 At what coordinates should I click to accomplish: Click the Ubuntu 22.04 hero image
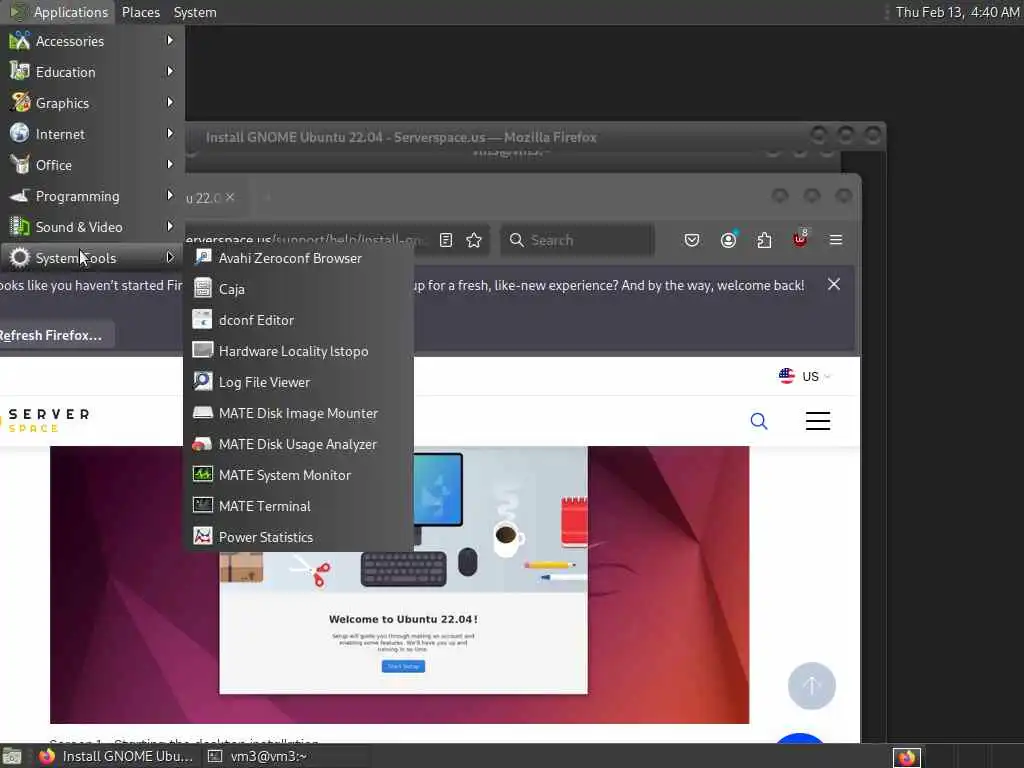(400, 584)
